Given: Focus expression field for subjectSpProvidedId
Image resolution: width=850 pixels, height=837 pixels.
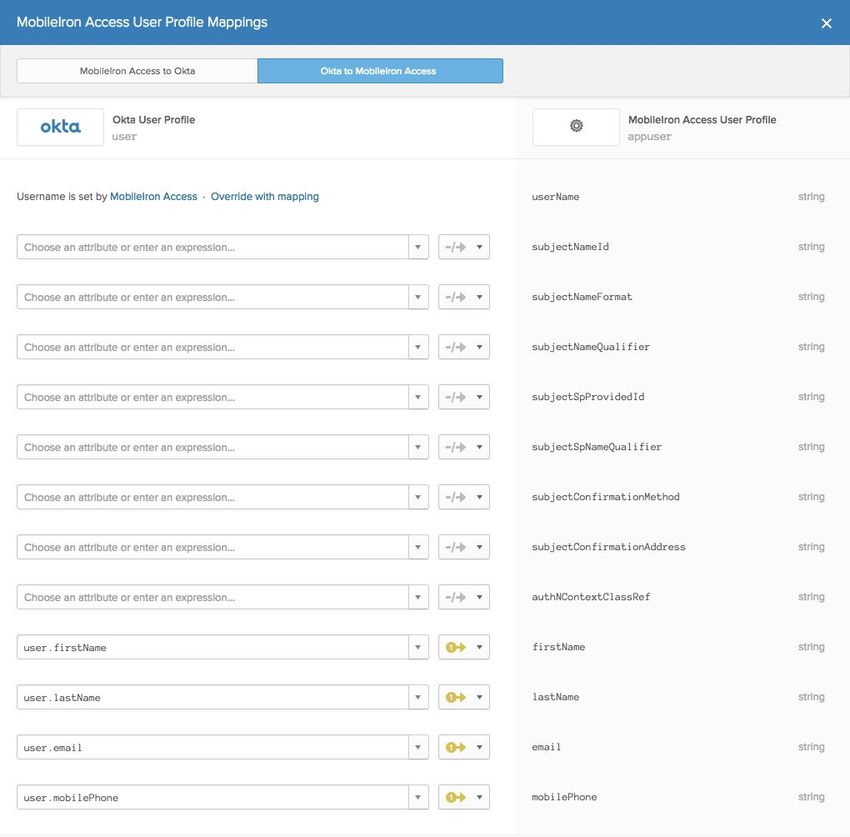Looking at the screenshot, I should [x=212, y=397].
